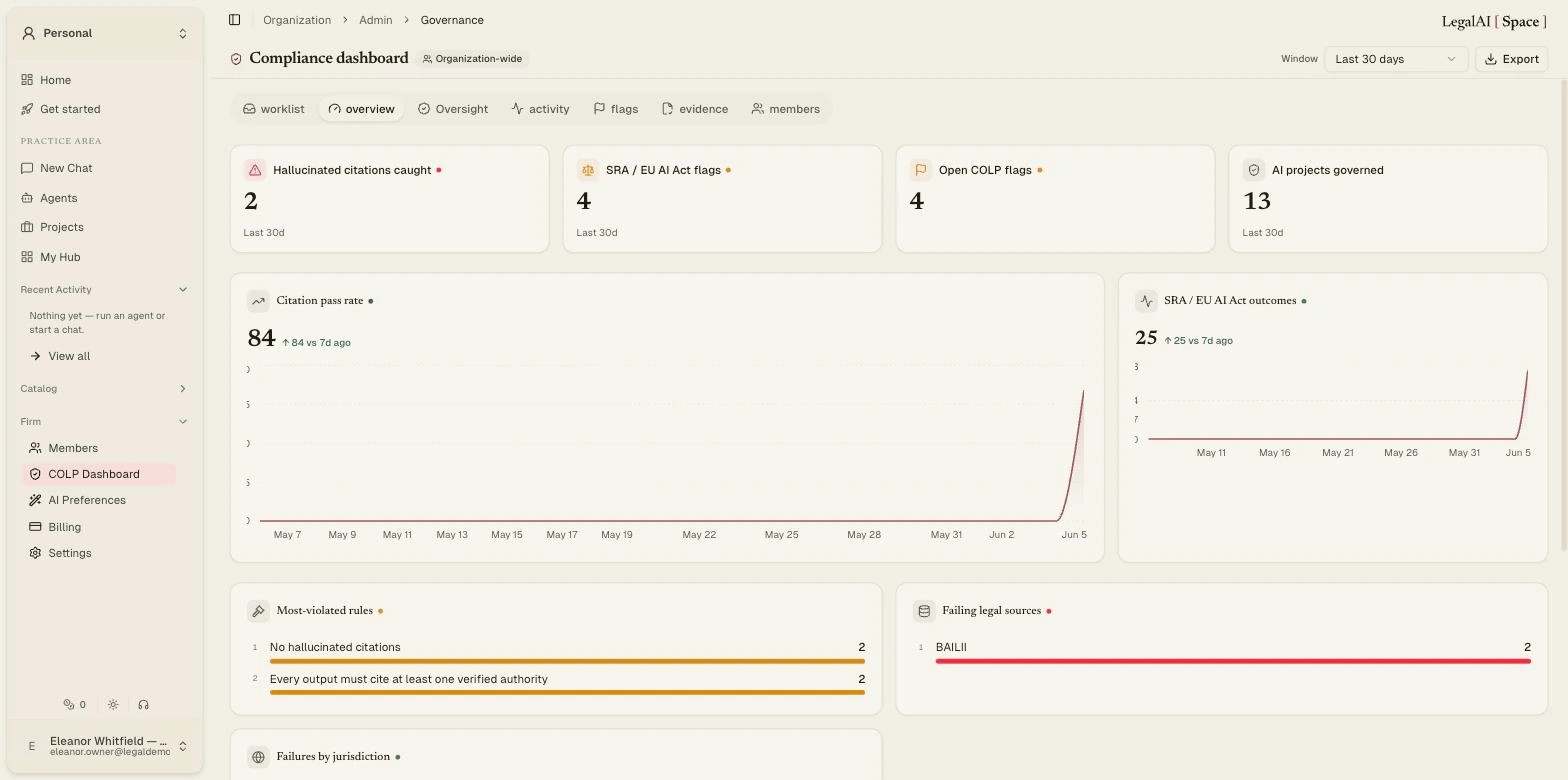
Task: Switch theme with the sun icon
Action: 113,704
